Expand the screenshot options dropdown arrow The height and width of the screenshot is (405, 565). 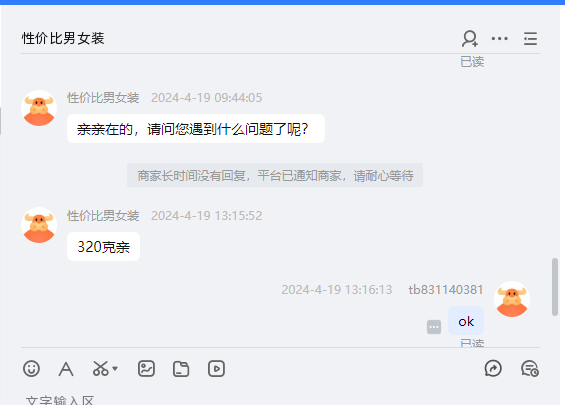[x=115, y=369]
